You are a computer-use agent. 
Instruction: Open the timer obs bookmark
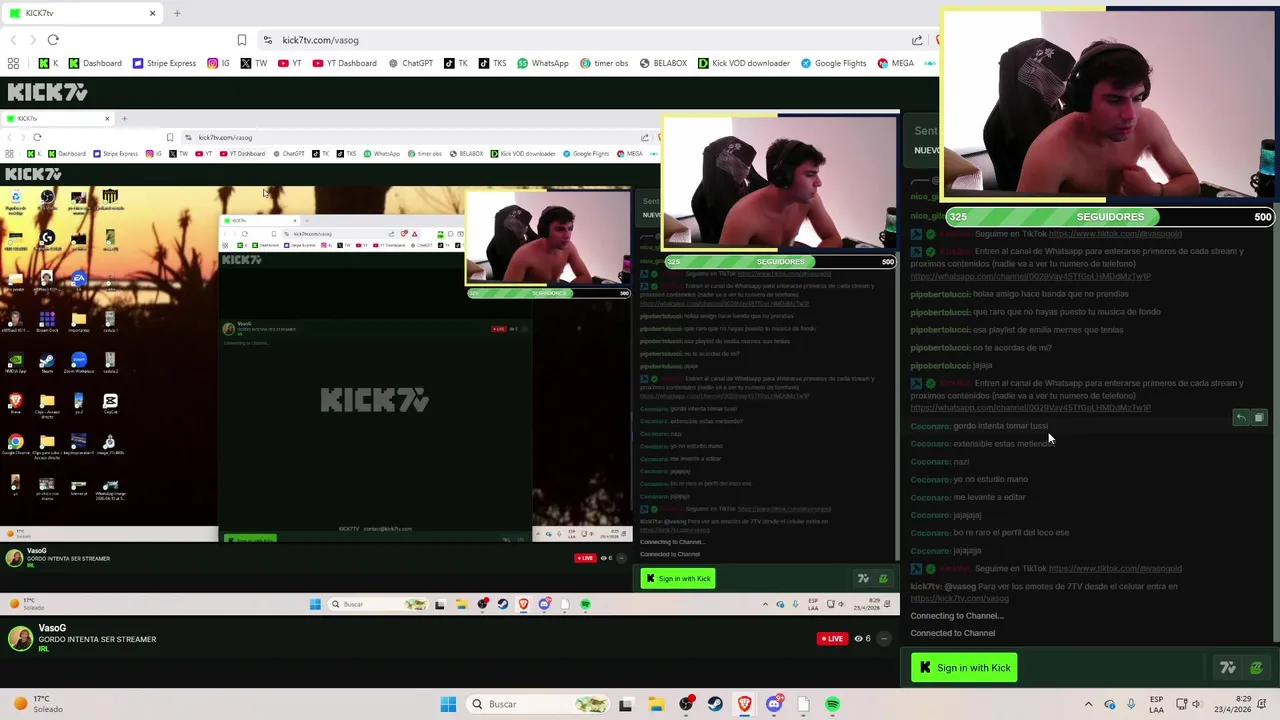(x=603, y=63)
